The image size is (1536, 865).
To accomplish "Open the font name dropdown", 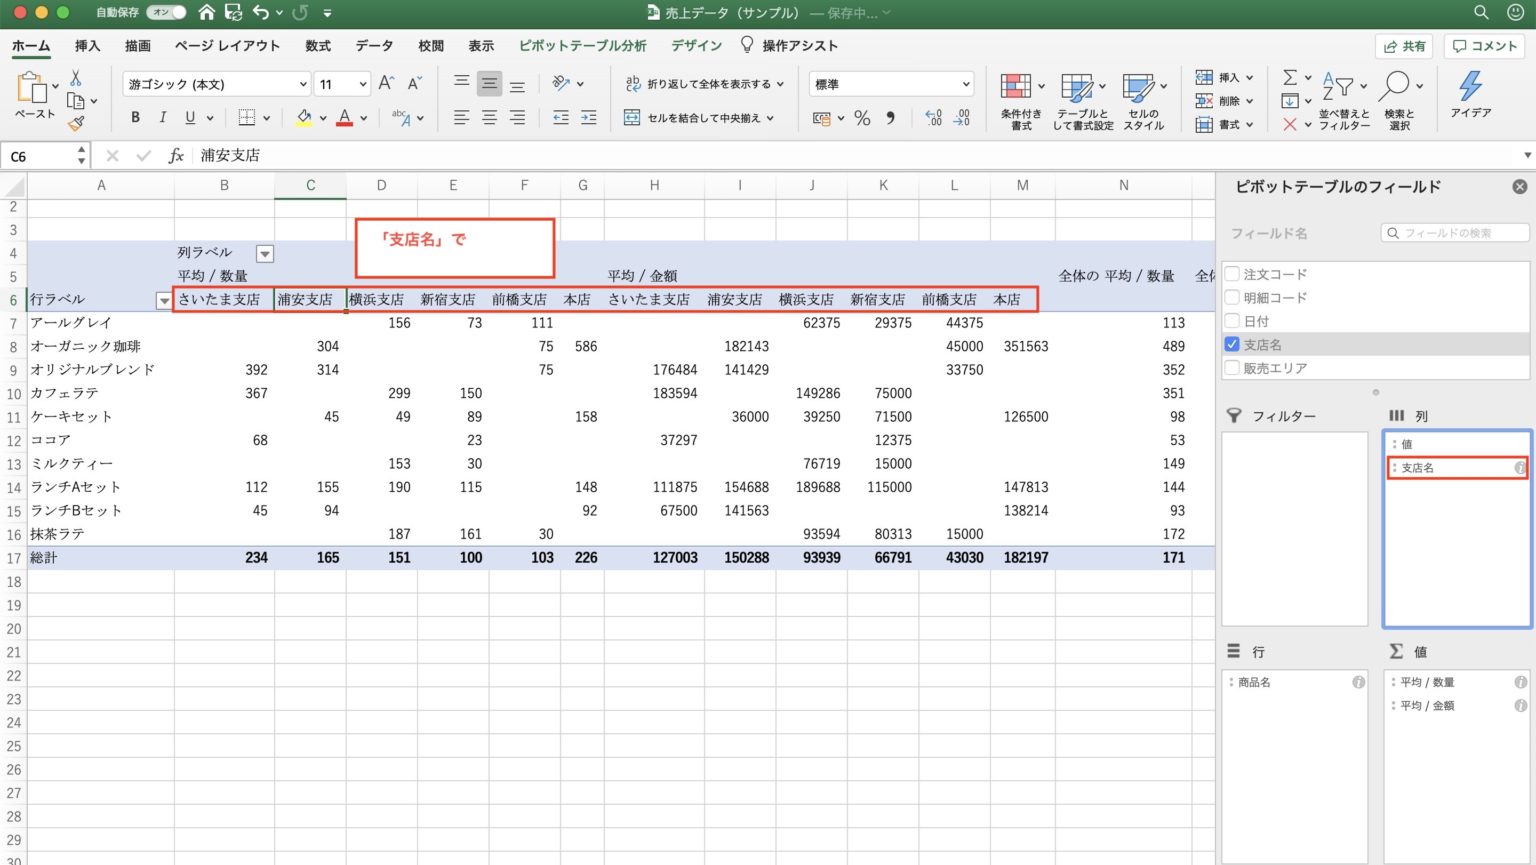I will 303,85.
